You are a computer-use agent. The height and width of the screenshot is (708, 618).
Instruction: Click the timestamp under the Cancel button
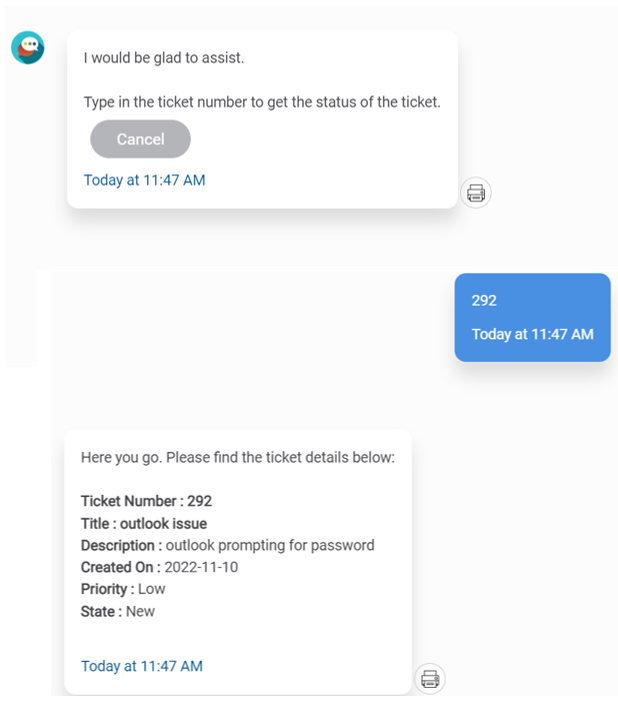144,180
